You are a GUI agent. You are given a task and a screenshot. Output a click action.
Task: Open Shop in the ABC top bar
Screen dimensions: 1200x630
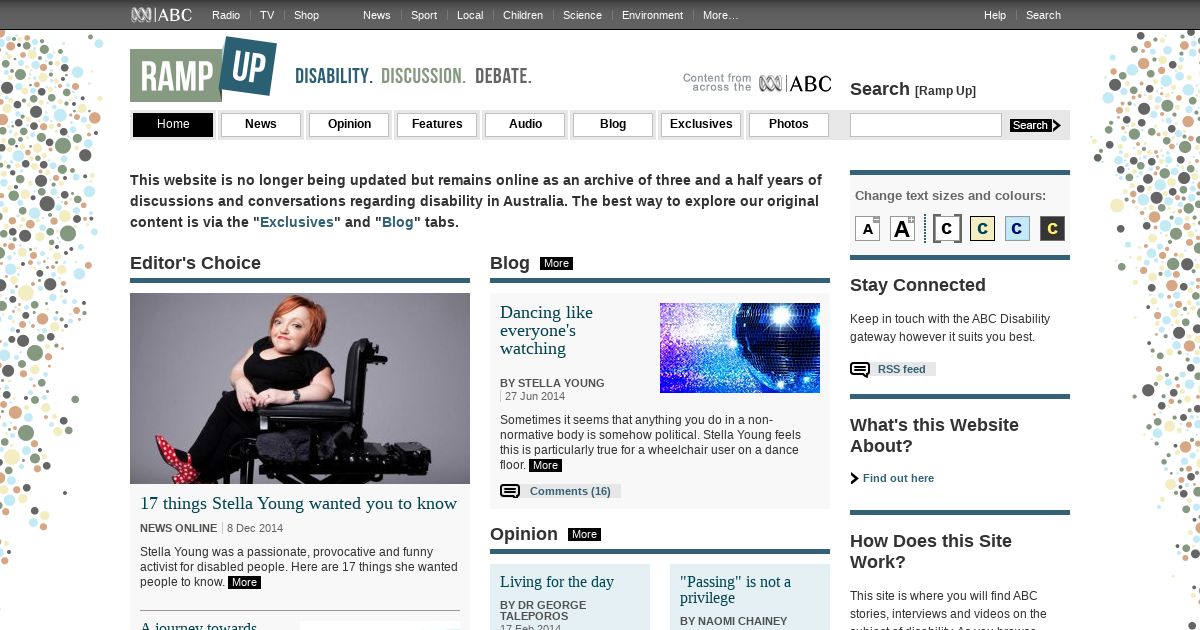point(306,15)
